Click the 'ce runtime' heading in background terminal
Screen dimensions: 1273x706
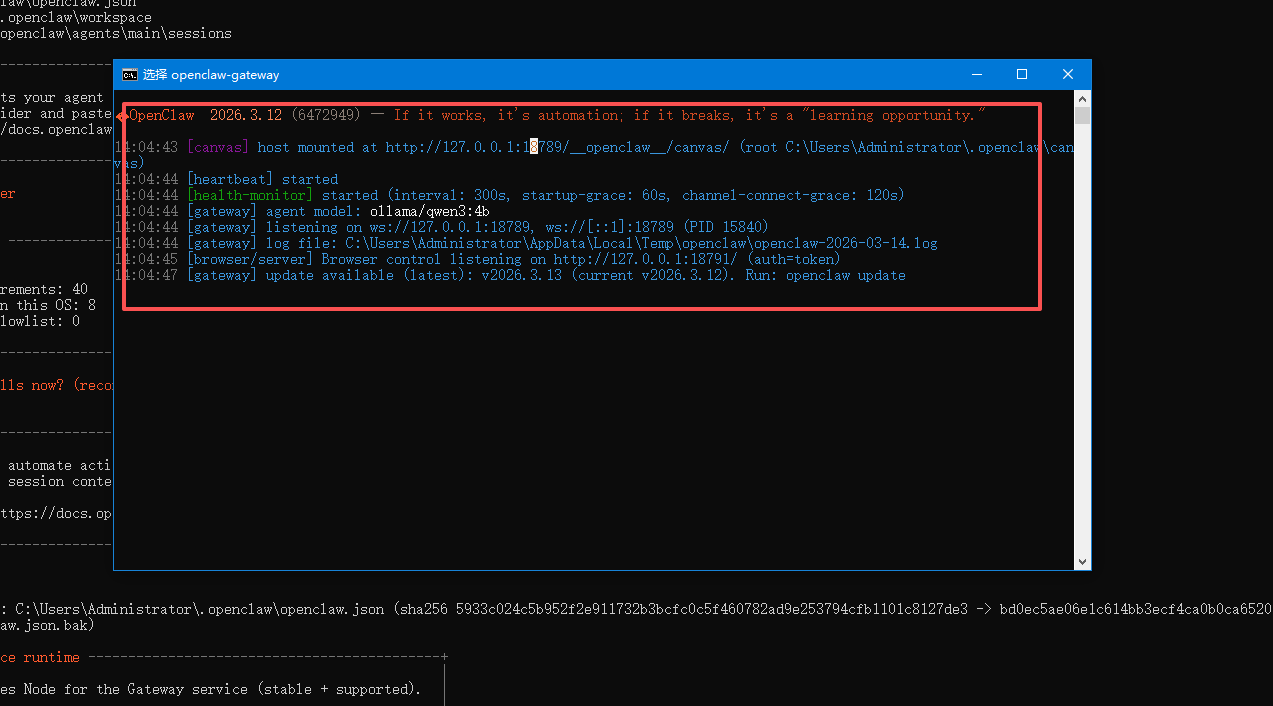point(40,657)
